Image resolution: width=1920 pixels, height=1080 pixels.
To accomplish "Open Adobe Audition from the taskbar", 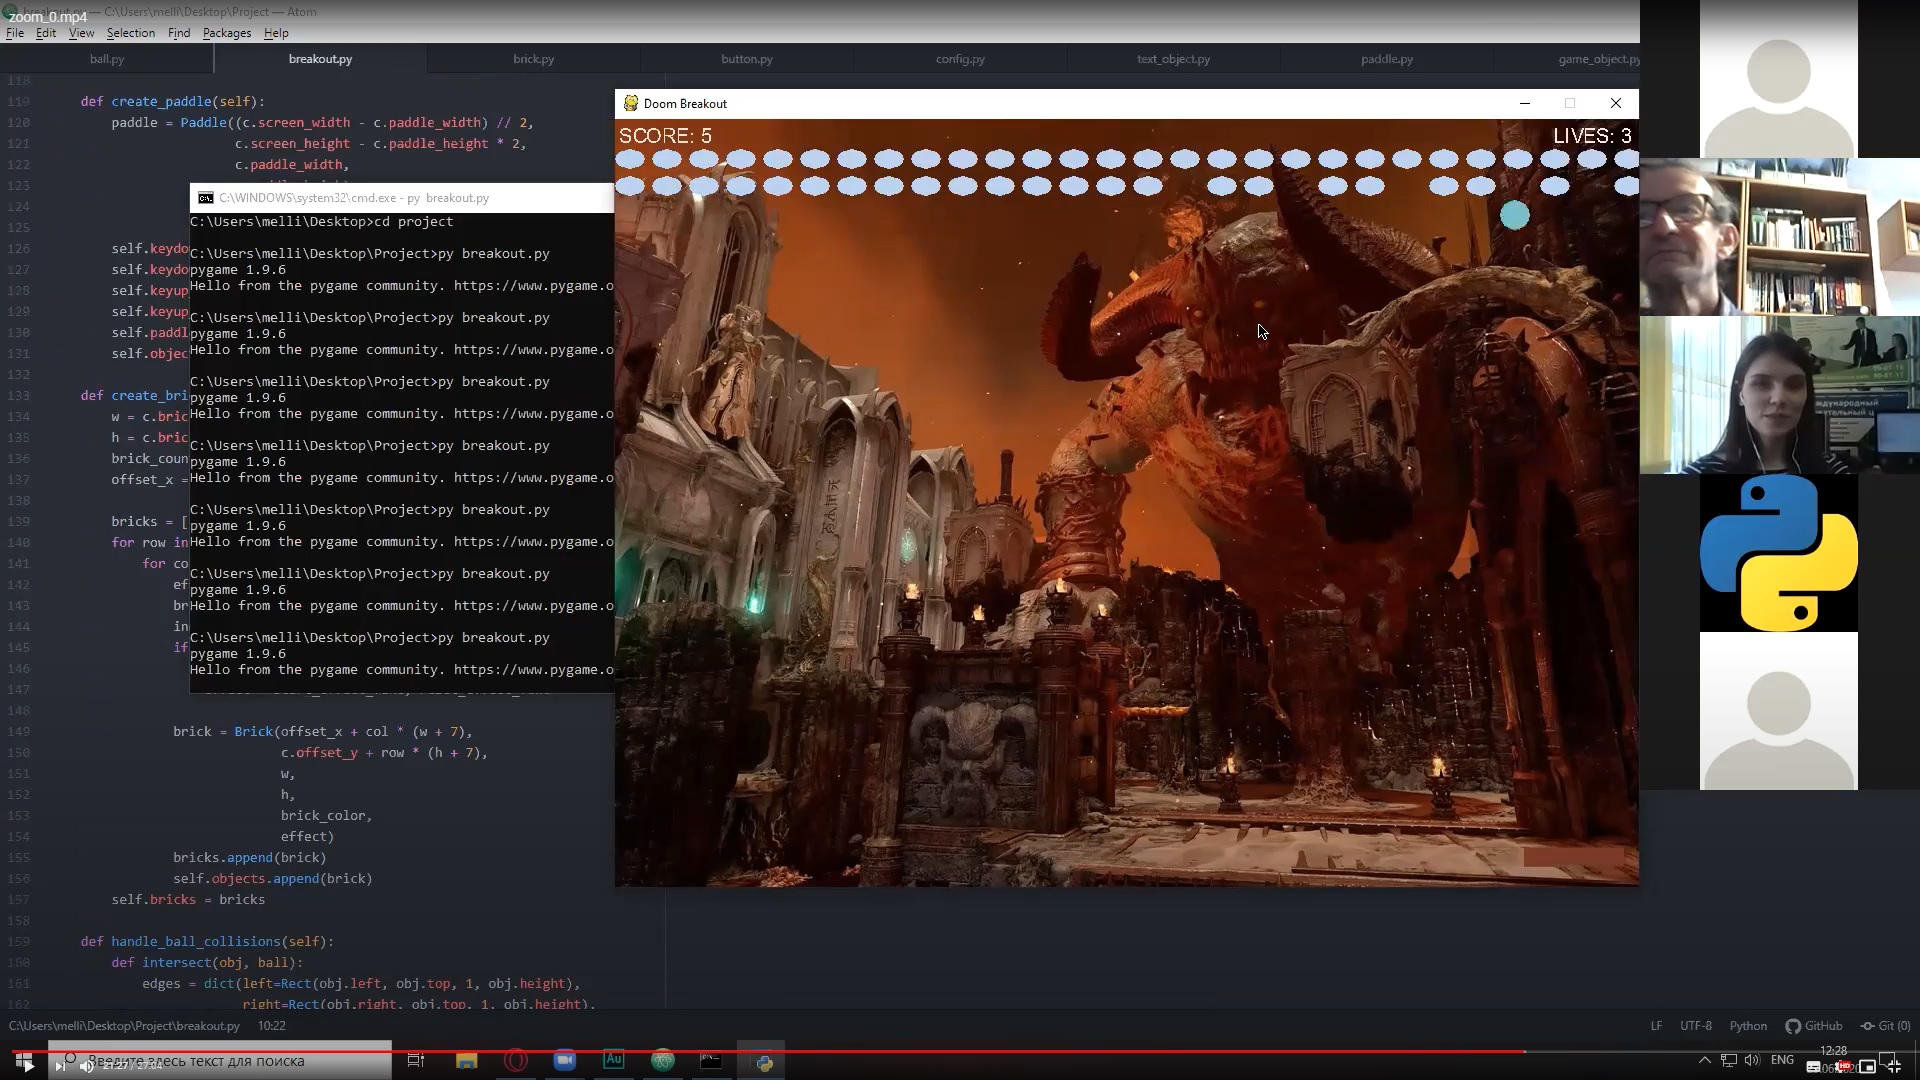I will (614, 1060).
